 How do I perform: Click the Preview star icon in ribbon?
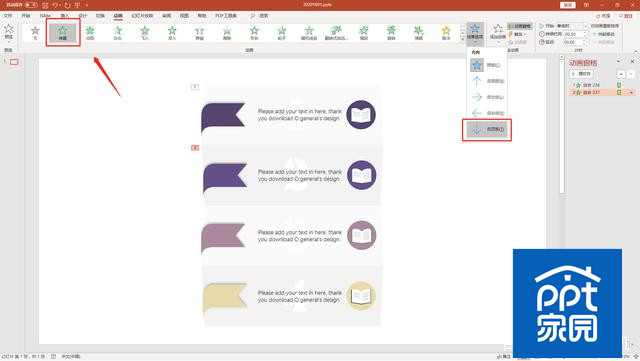pyautogui.click(x=9, y=32)
